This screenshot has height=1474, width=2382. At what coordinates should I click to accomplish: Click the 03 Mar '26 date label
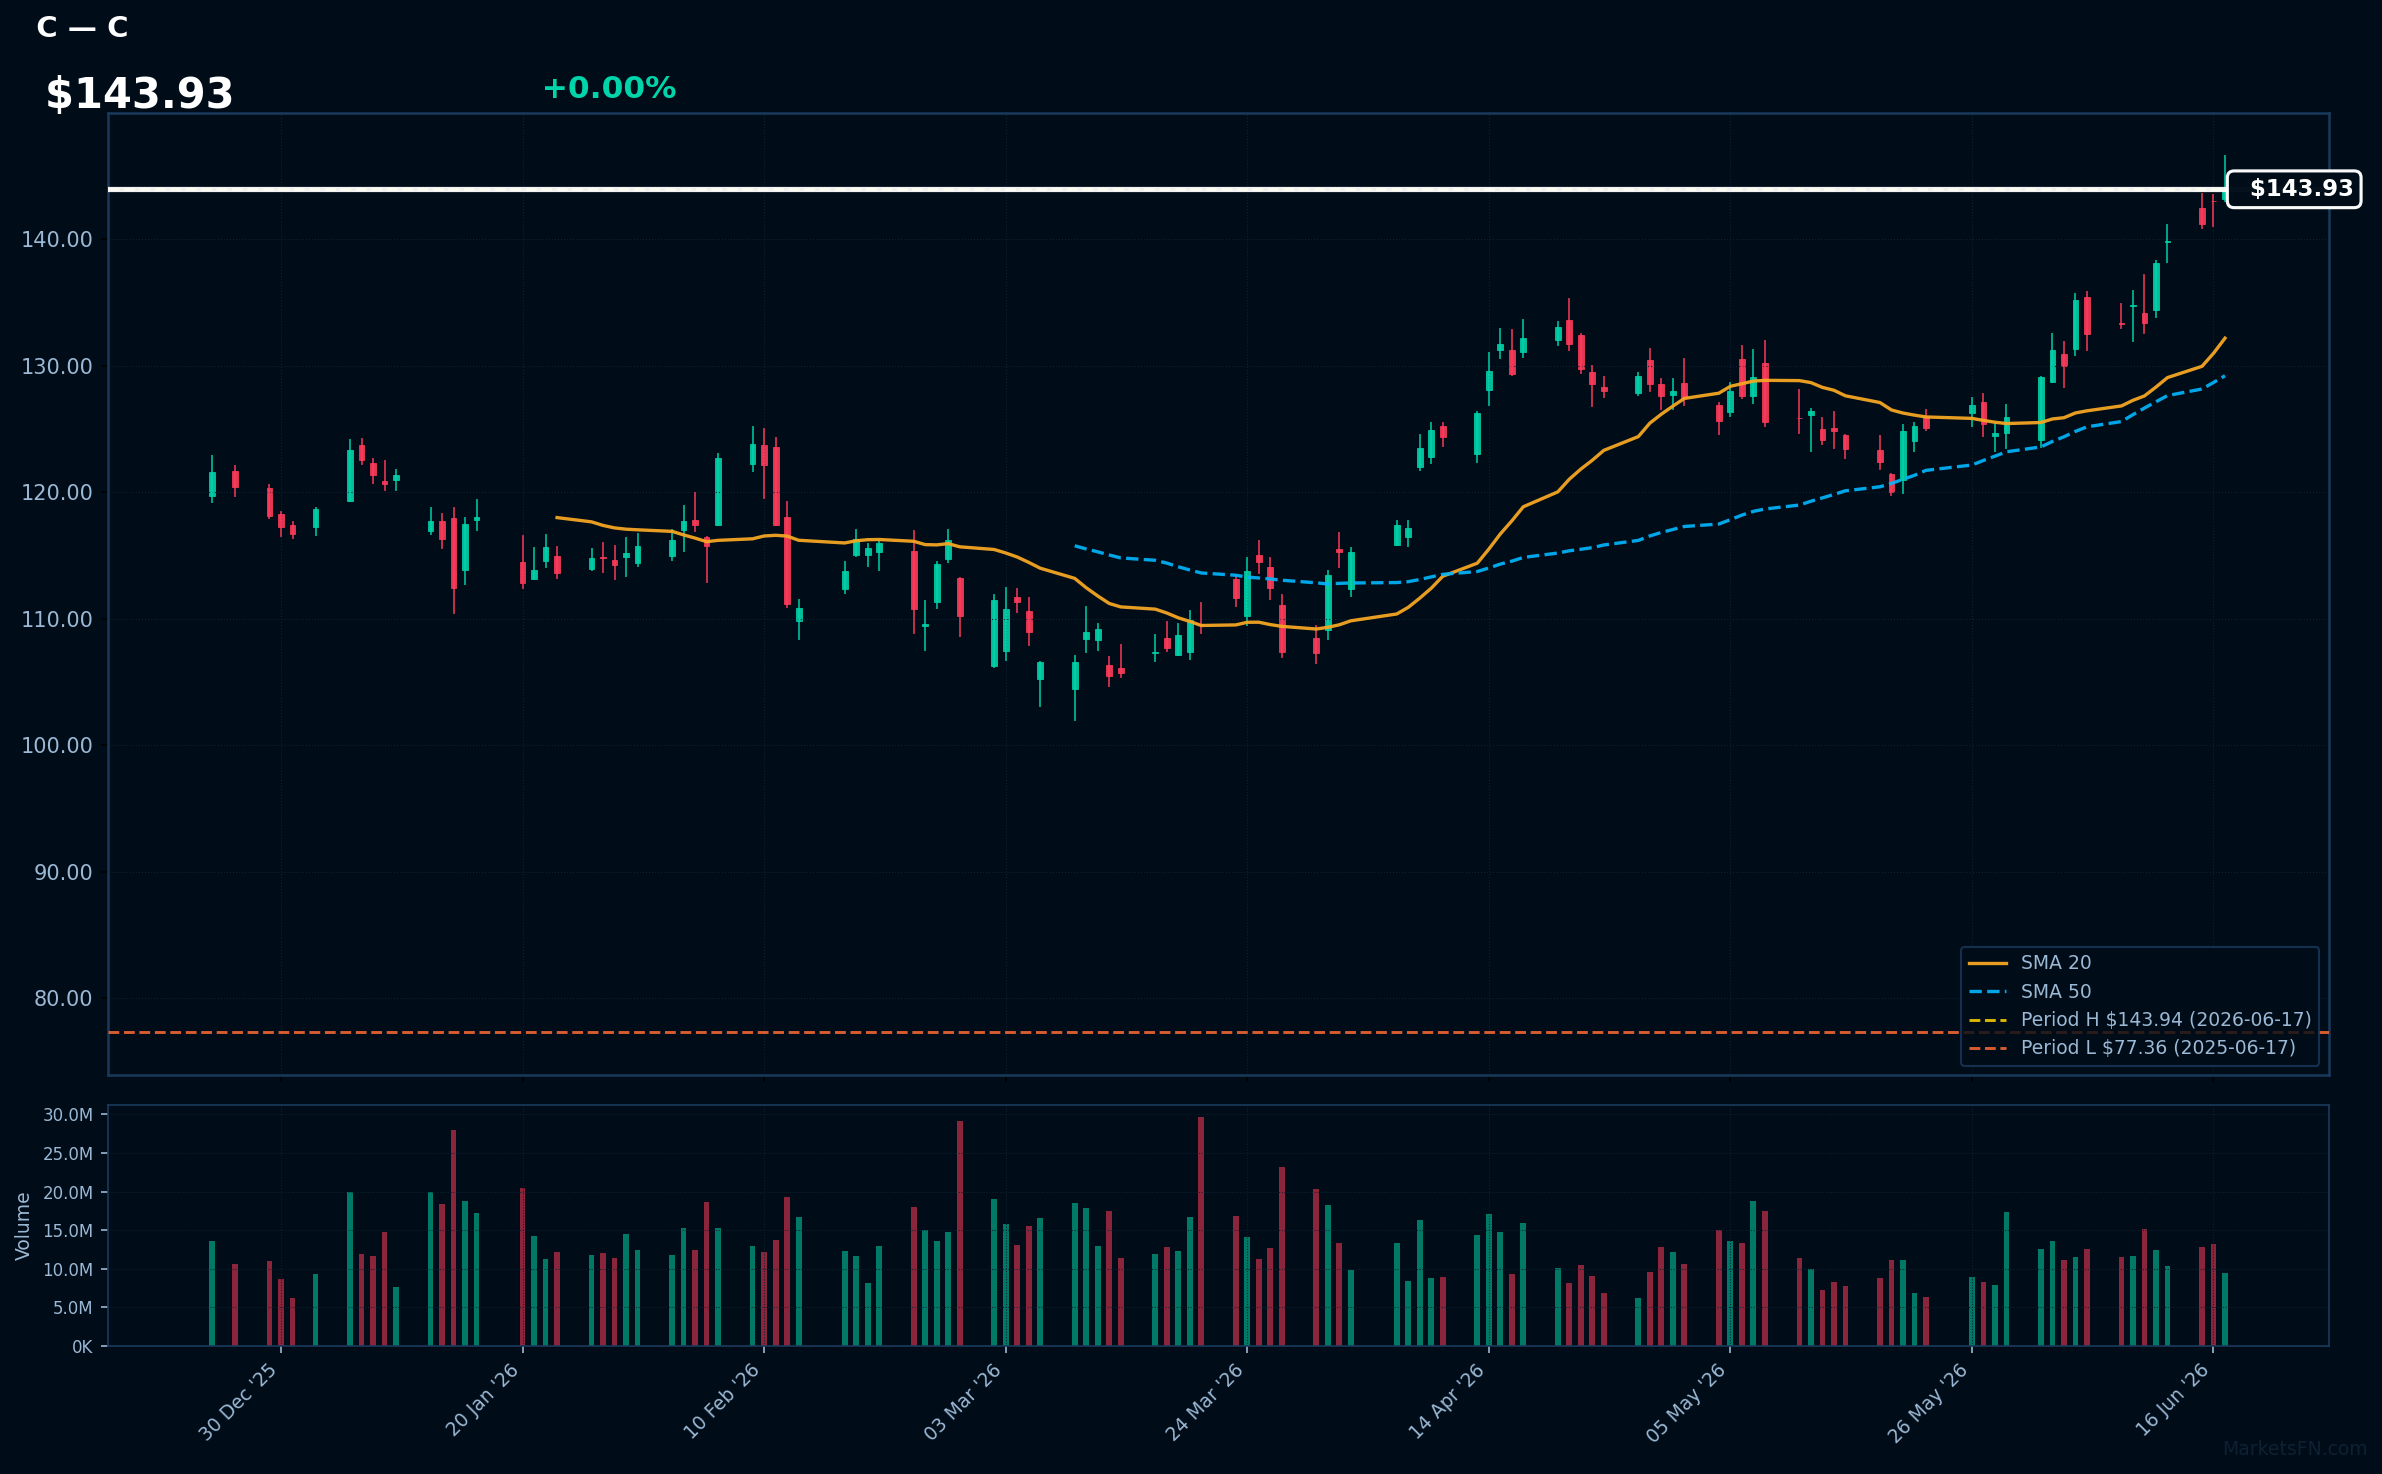pyautogui.click(x=963, y=1402)
